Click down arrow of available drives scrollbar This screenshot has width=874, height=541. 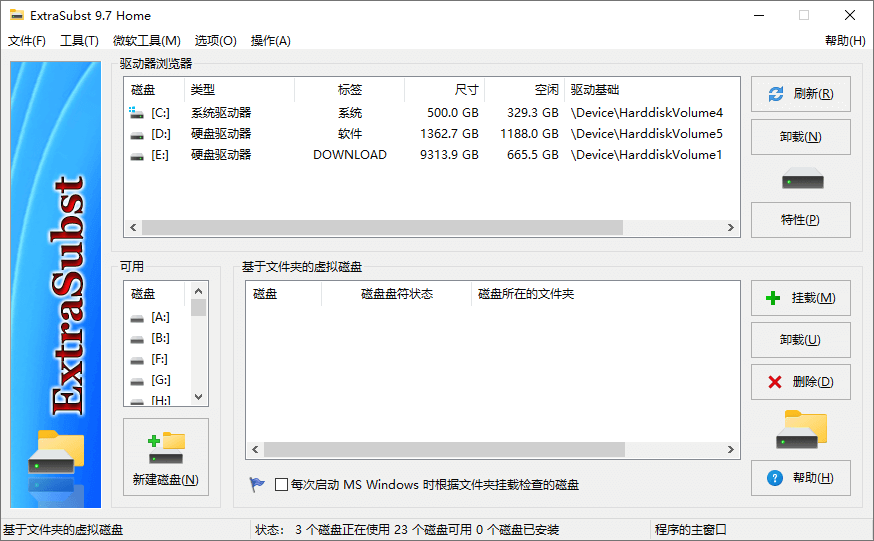[198, 397]
